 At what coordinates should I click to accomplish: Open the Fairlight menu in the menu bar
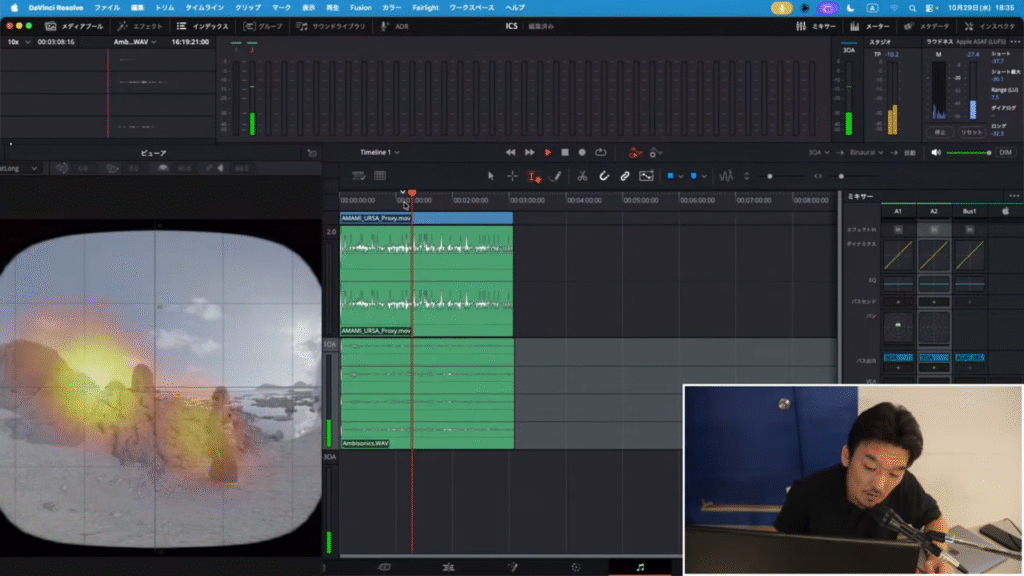point(425,7)
